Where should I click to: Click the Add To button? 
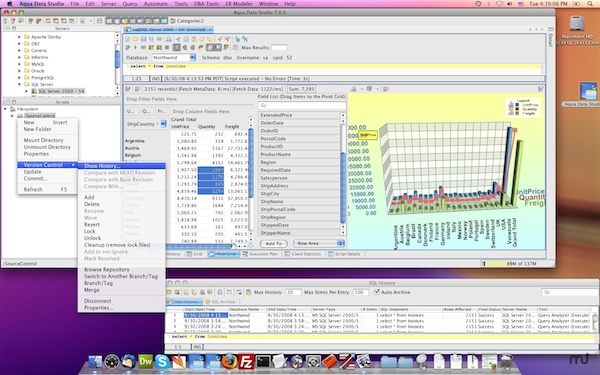[274, 243]
